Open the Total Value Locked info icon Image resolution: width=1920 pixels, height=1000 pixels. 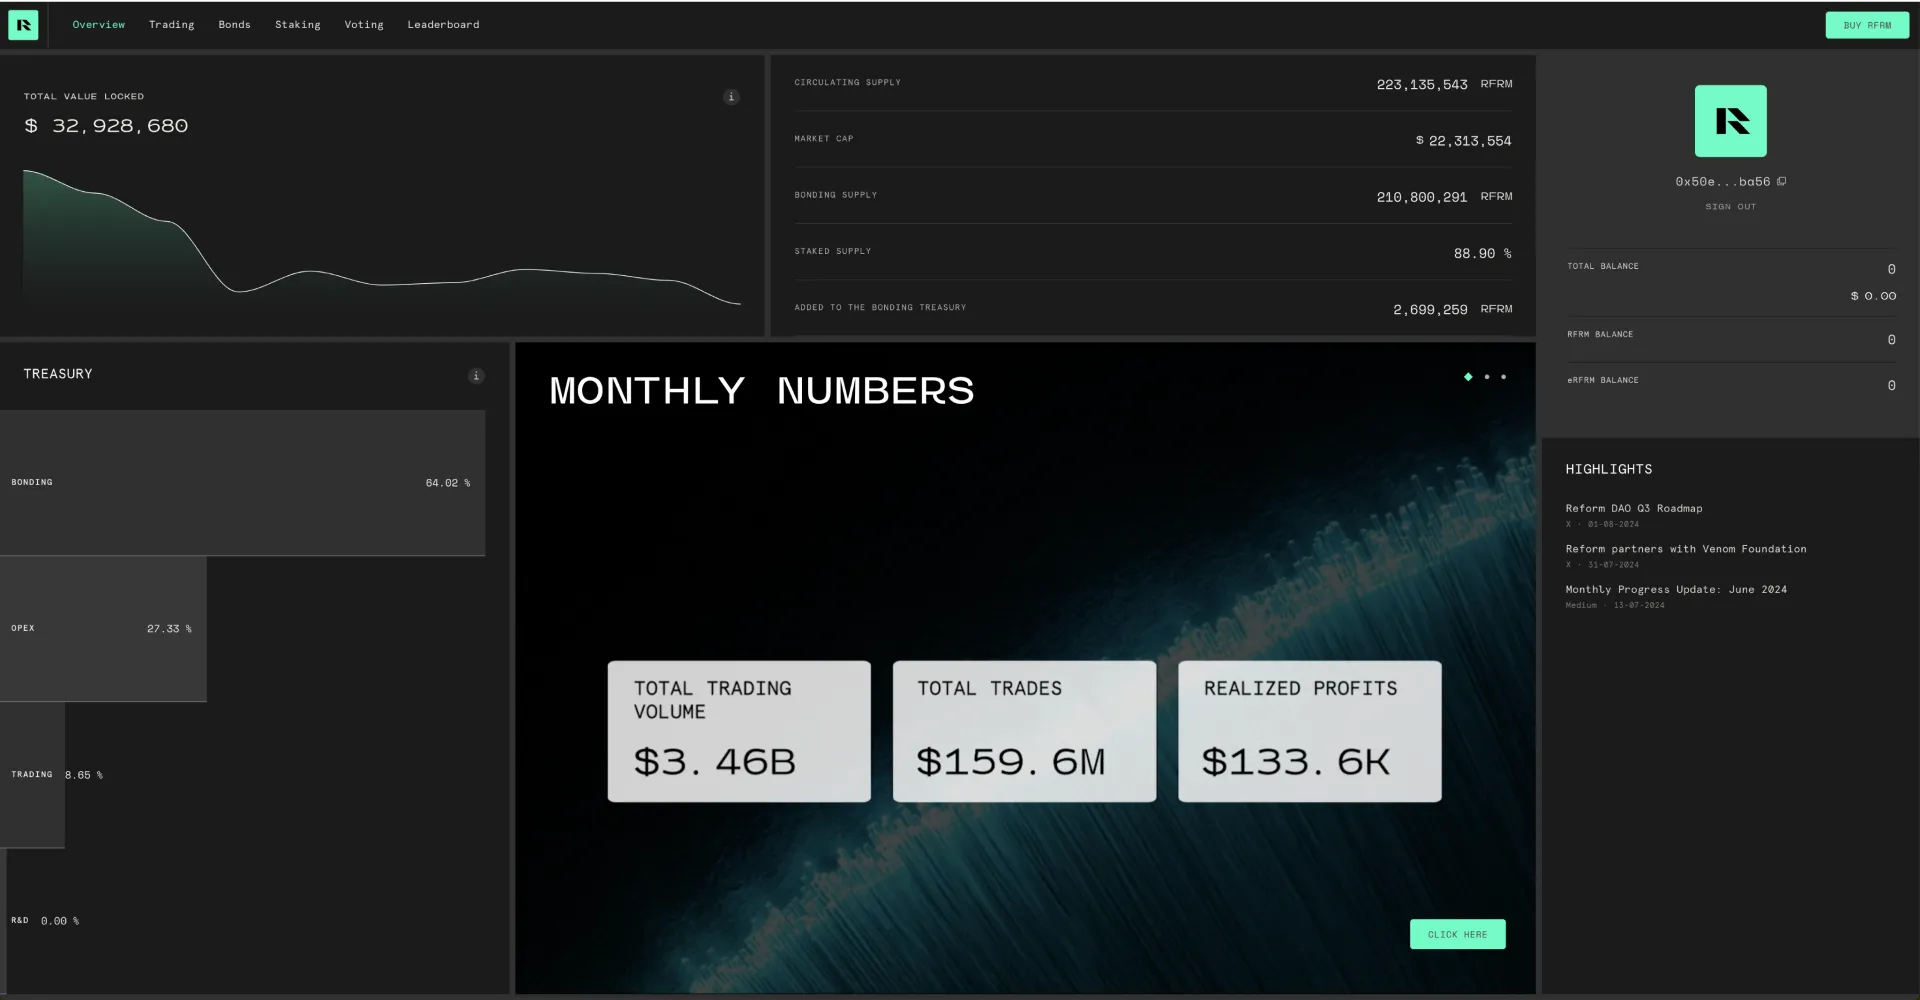pos(731,97)
